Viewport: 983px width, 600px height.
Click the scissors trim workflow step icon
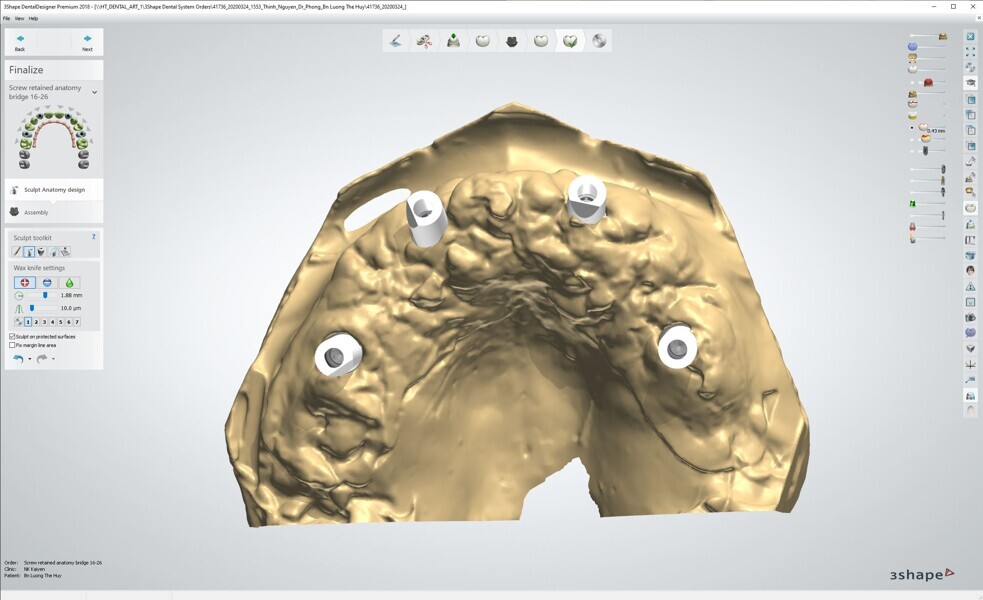(x=424, y=41)
